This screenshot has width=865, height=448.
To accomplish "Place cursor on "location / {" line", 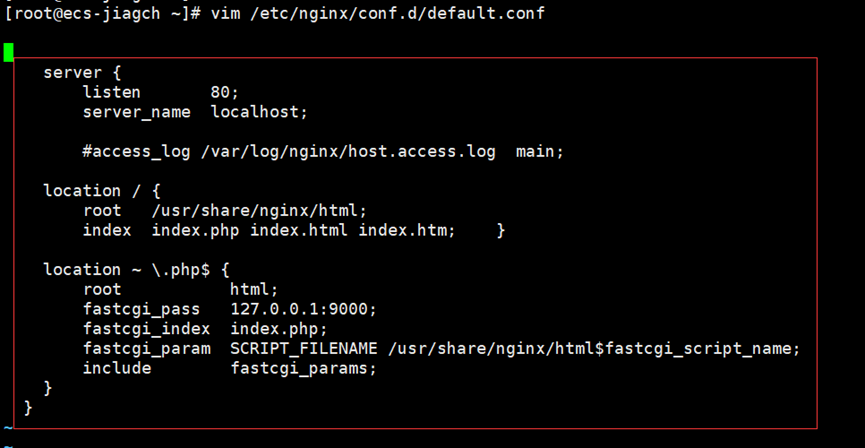I will coord(101,190).
